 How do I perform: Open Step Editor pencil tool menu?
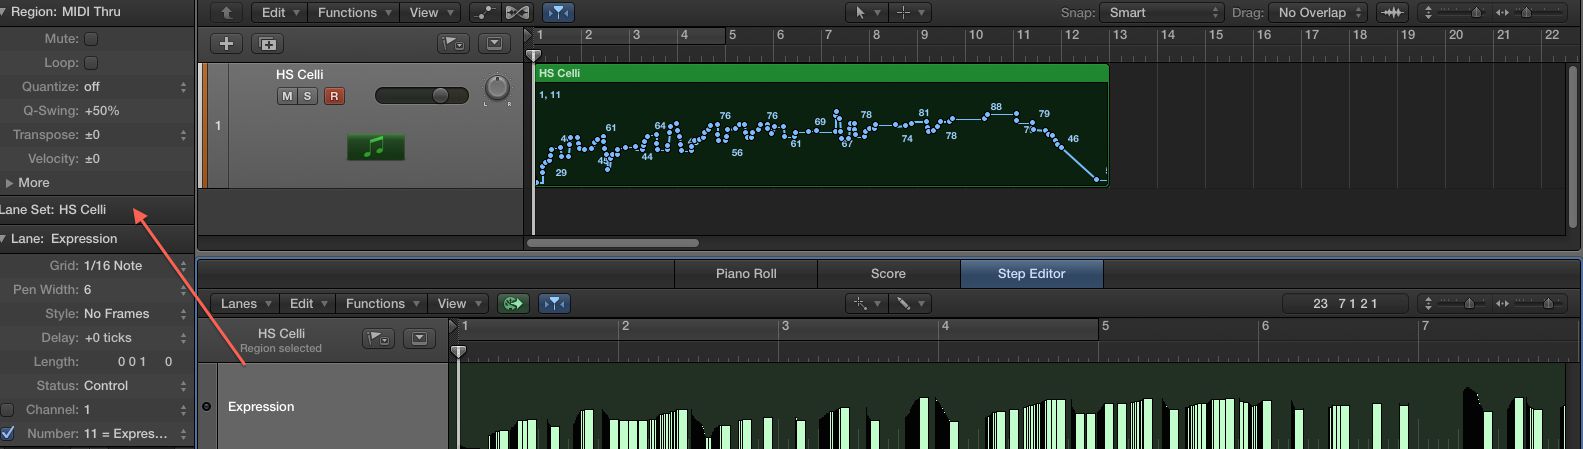coord(908,304)
